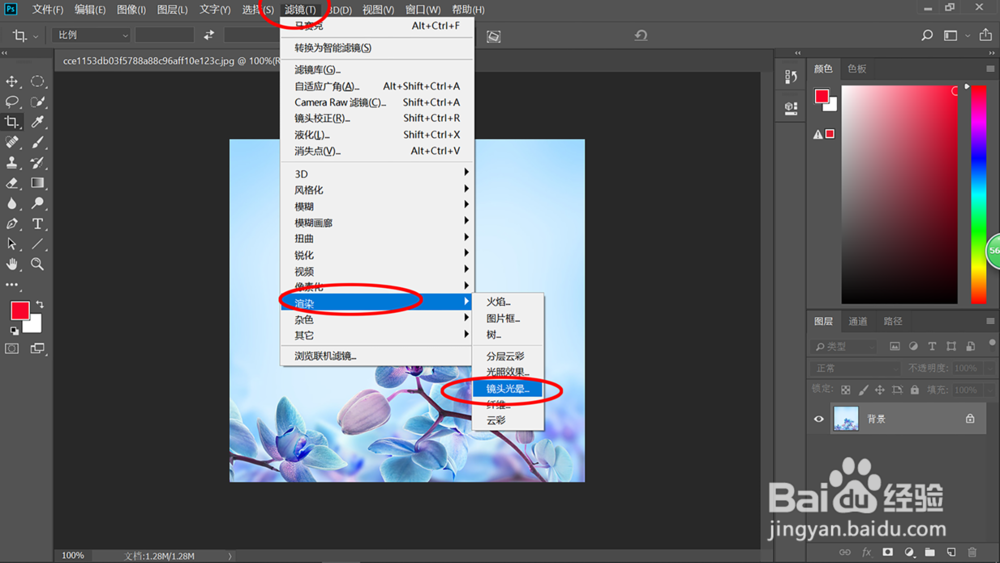Select the Path Selection tool
Screen dimensions: 1000x563
coord(12,244)
